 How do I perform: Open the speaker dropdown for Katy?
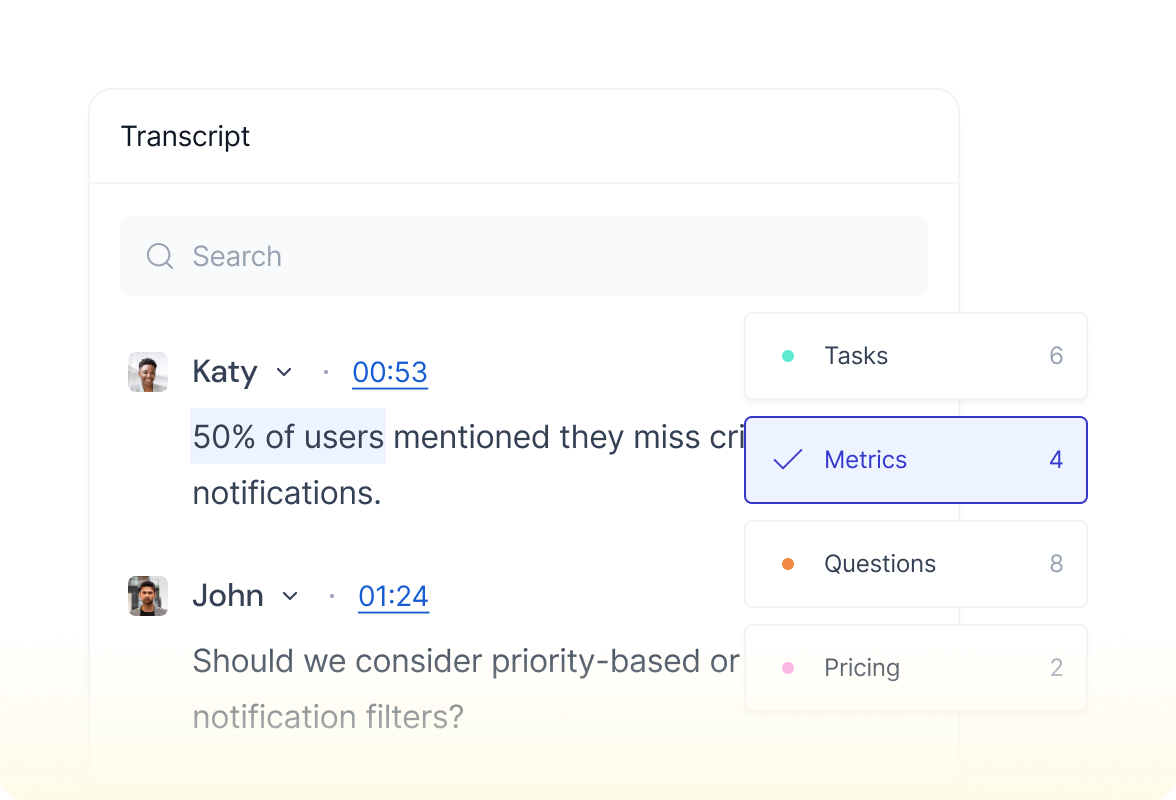pyautogui.click(x=283, y=372)
